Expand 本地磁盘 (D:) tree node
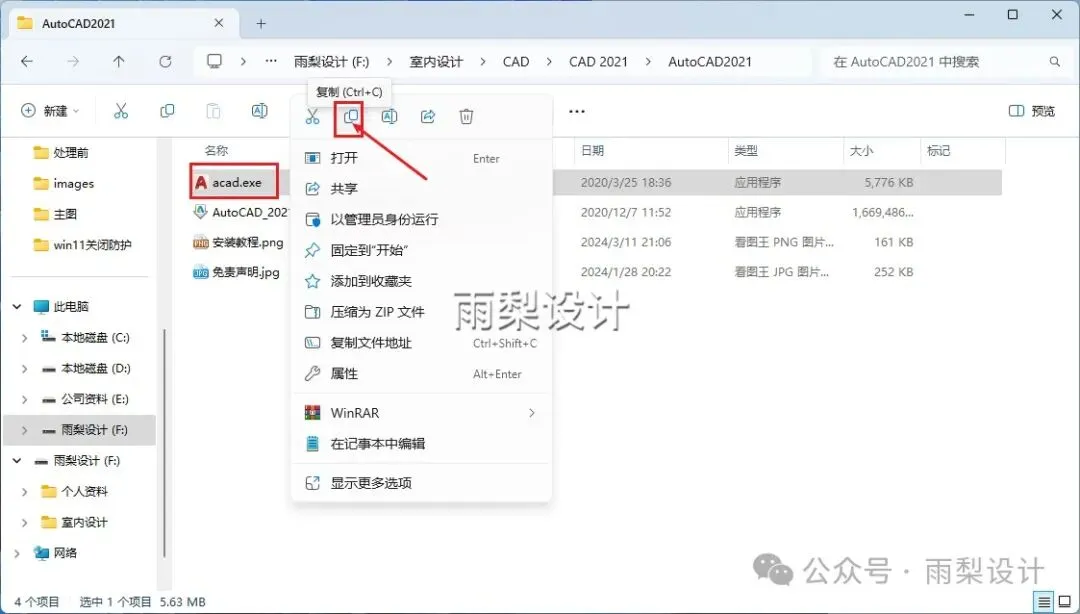1080x614 pixels. [x=25, y=369]
